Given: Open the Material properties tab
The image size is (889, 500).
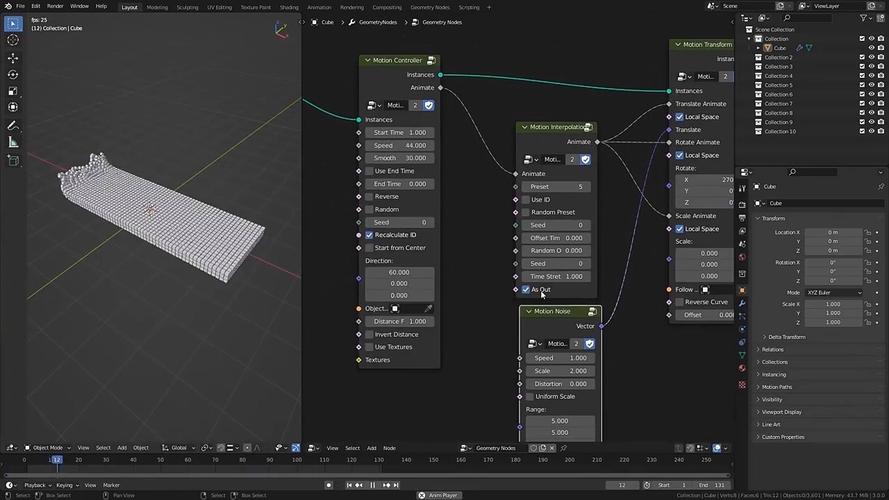Looking at the screenshot, I should (742, 368).
